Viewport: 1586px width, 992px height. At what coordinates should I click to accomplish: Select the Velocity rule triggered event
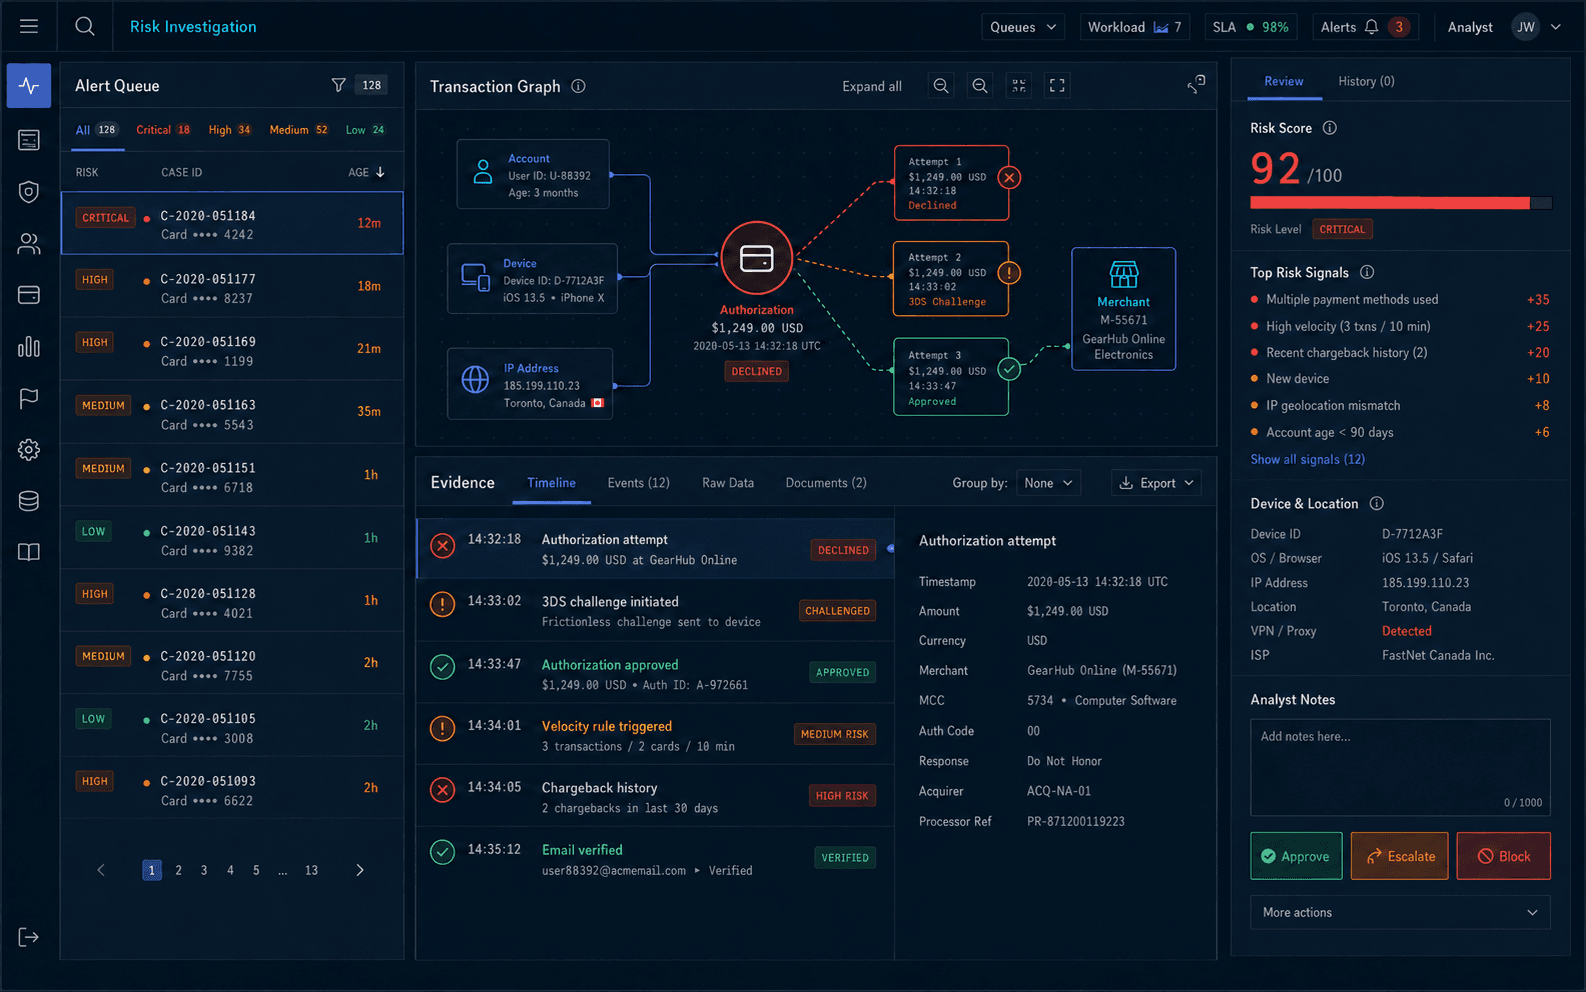point(655,734)
